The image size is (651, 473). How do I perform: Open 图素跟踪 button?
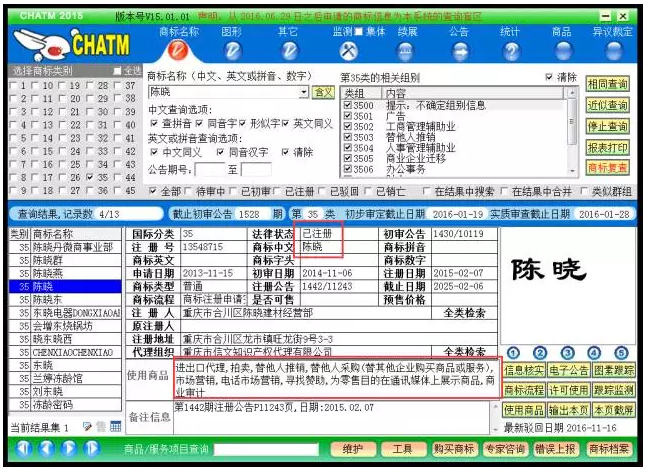point(614,370)
